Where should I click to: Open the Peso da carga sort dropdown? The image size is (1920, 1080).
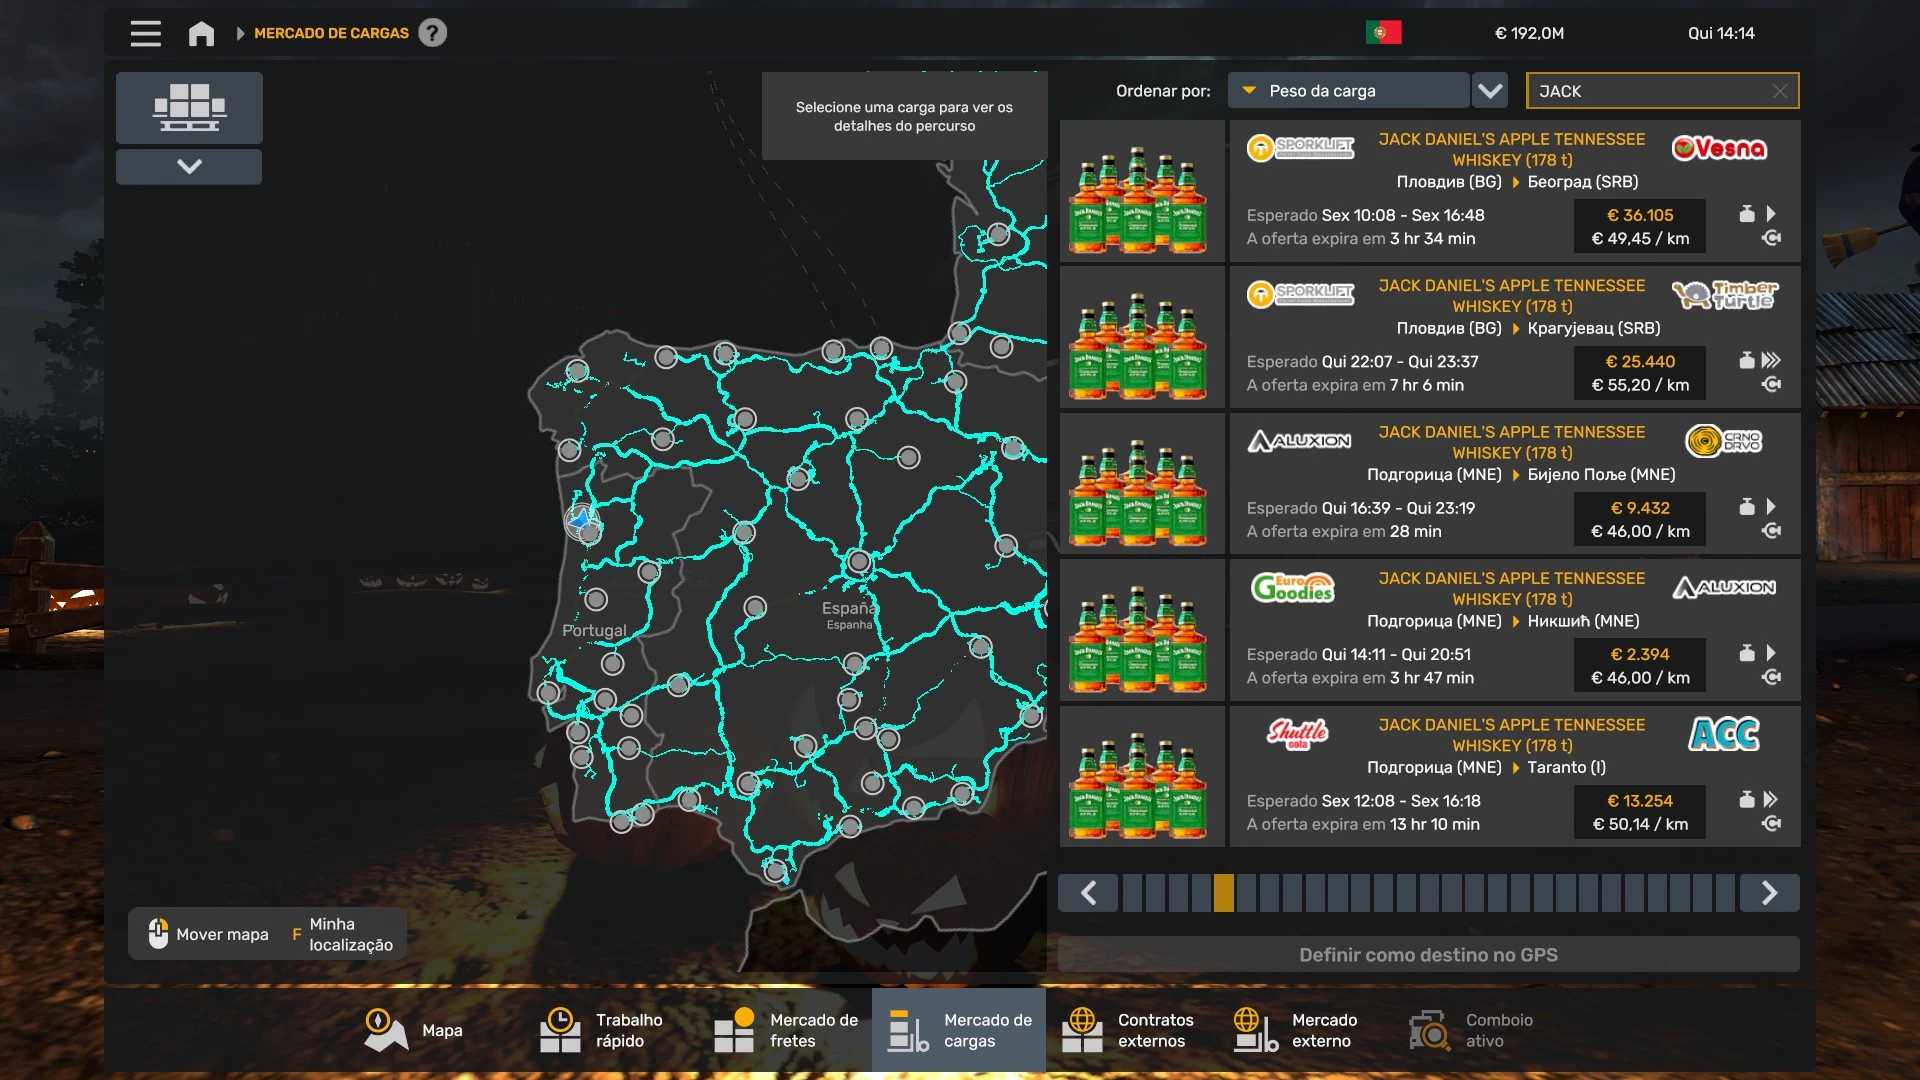click(x=1348, y=91)
